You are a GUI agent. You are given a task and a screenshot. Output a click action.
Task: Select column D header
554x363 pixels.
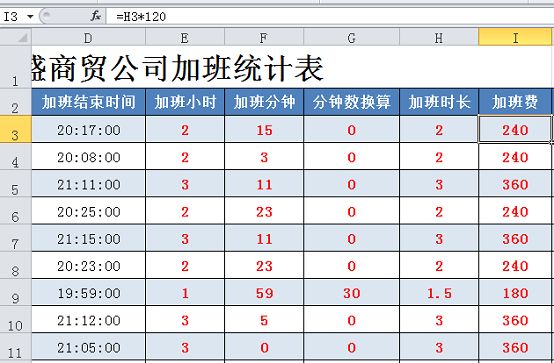coord(88,37)
